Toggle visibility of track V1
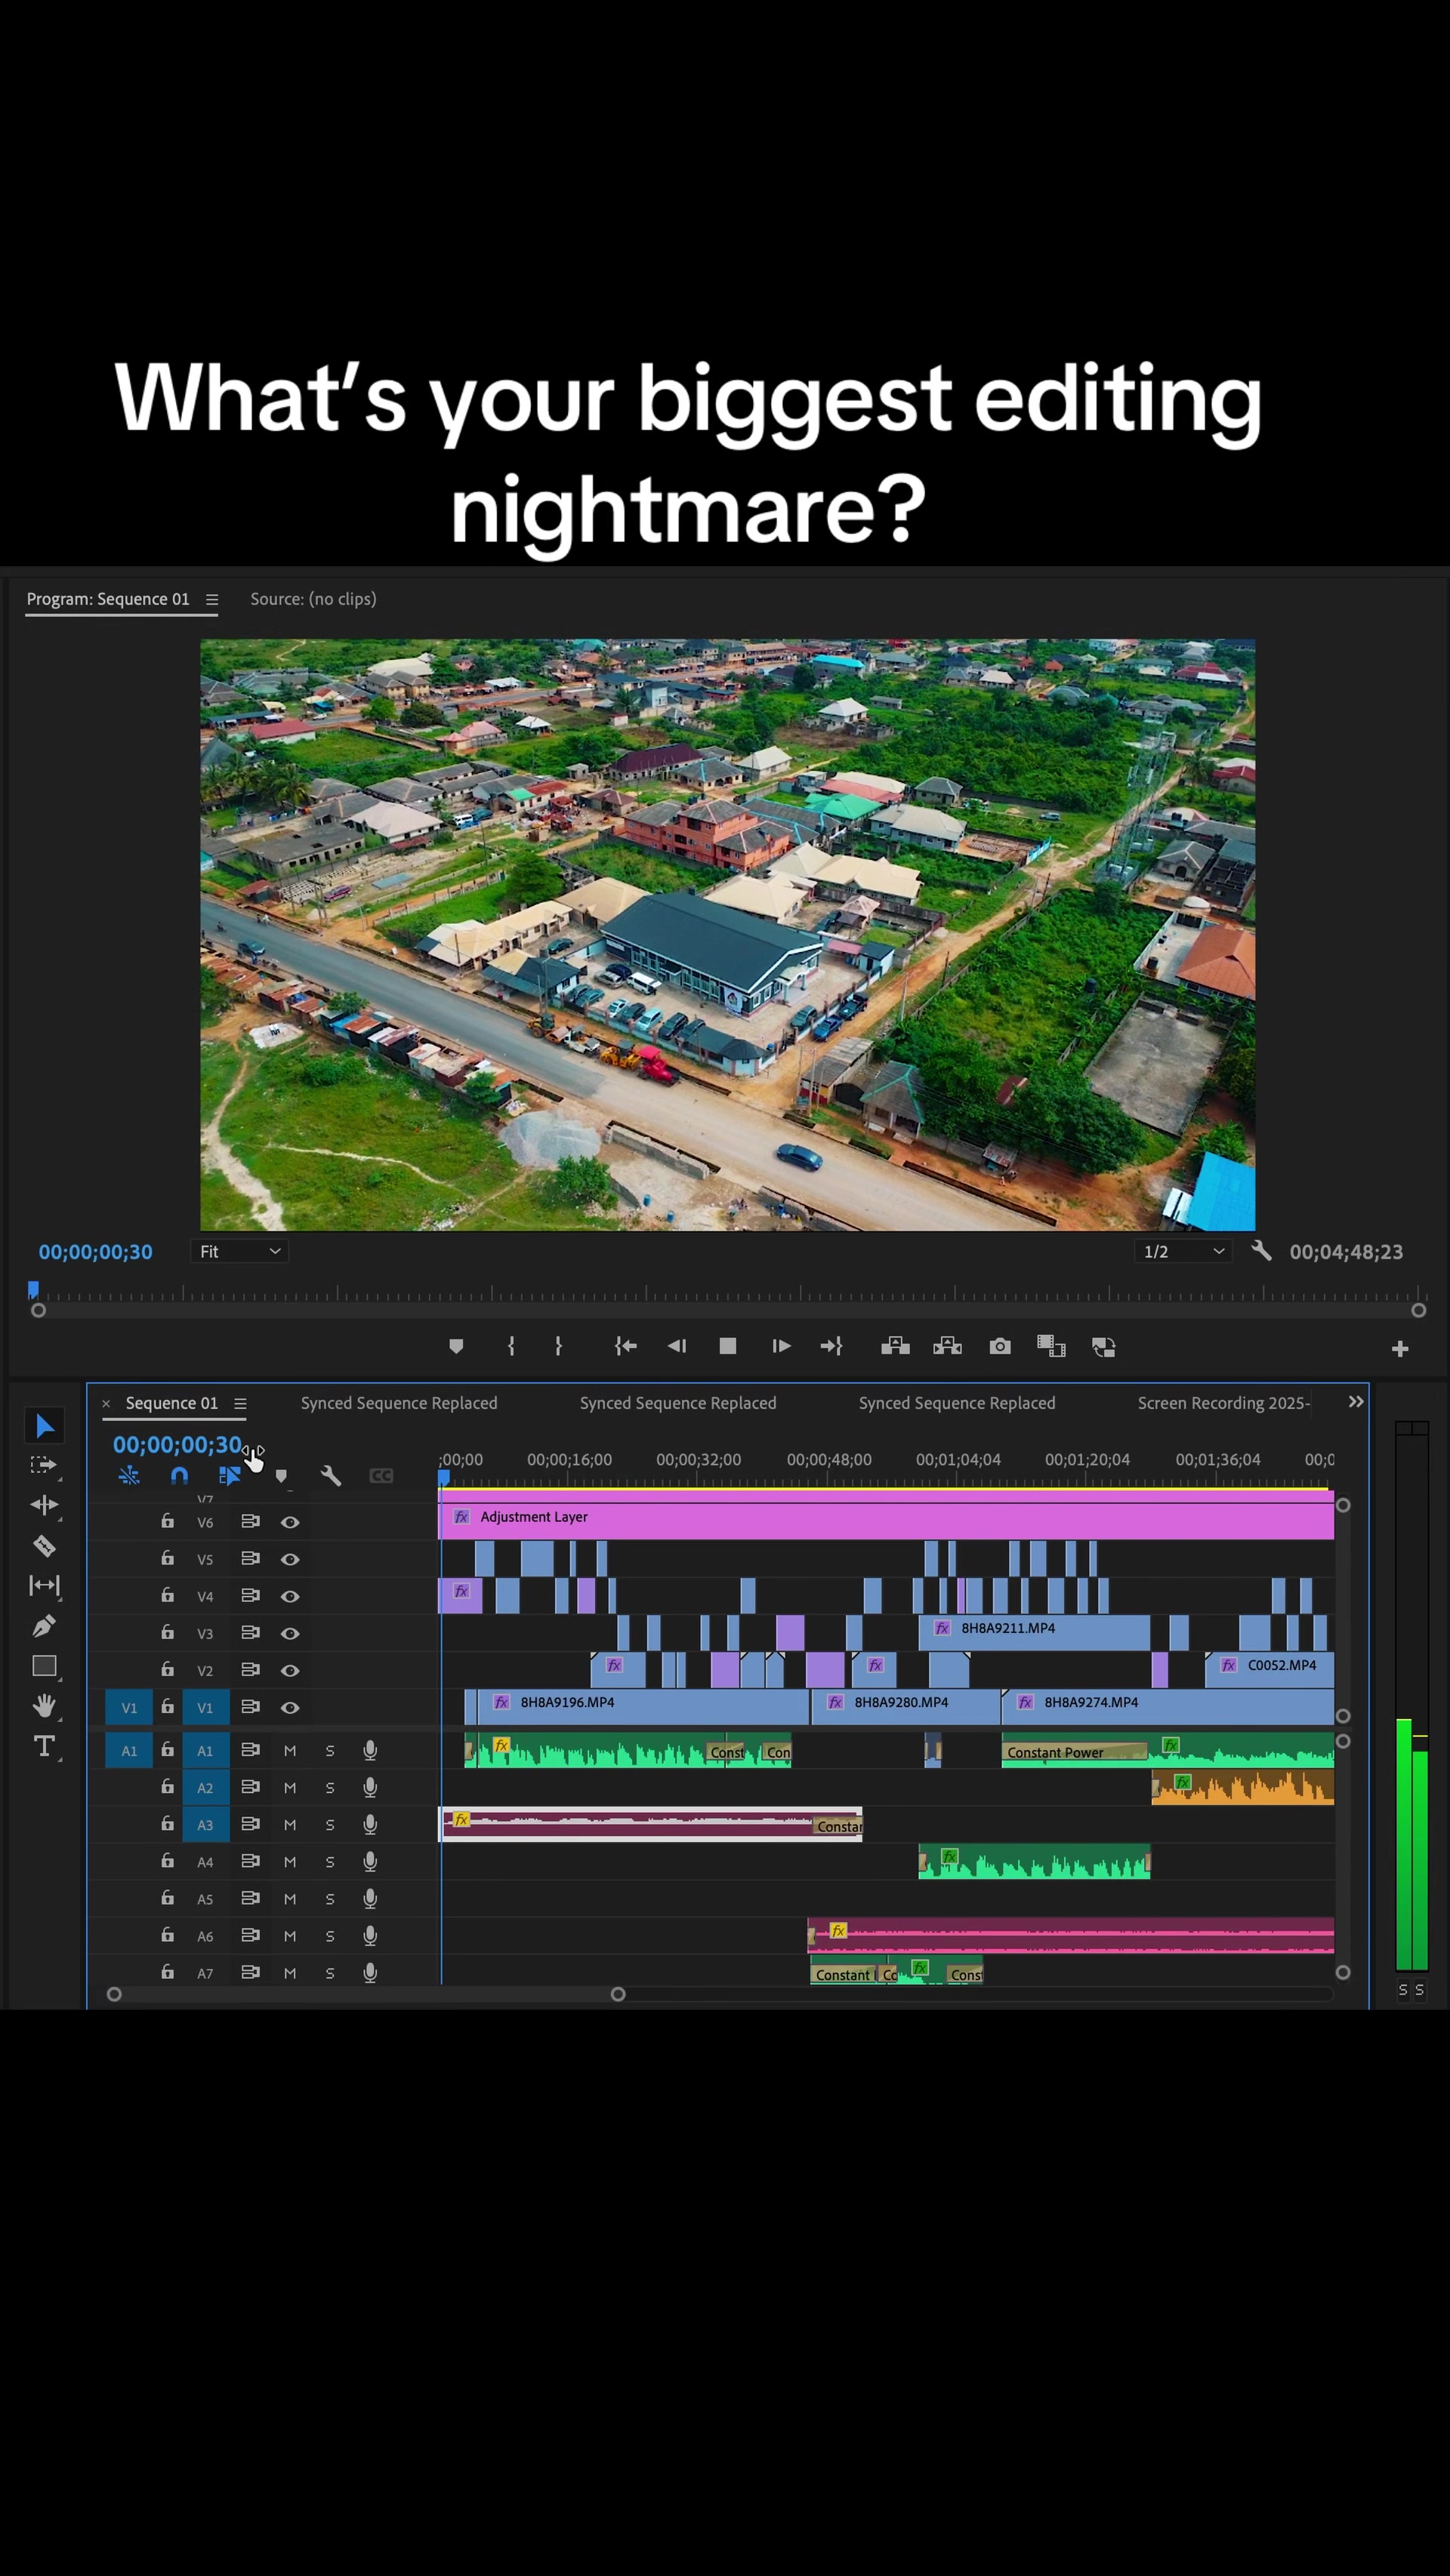Image resolution: width=1450 pixels, height=2576 pixels. [x=290, y=1708]
